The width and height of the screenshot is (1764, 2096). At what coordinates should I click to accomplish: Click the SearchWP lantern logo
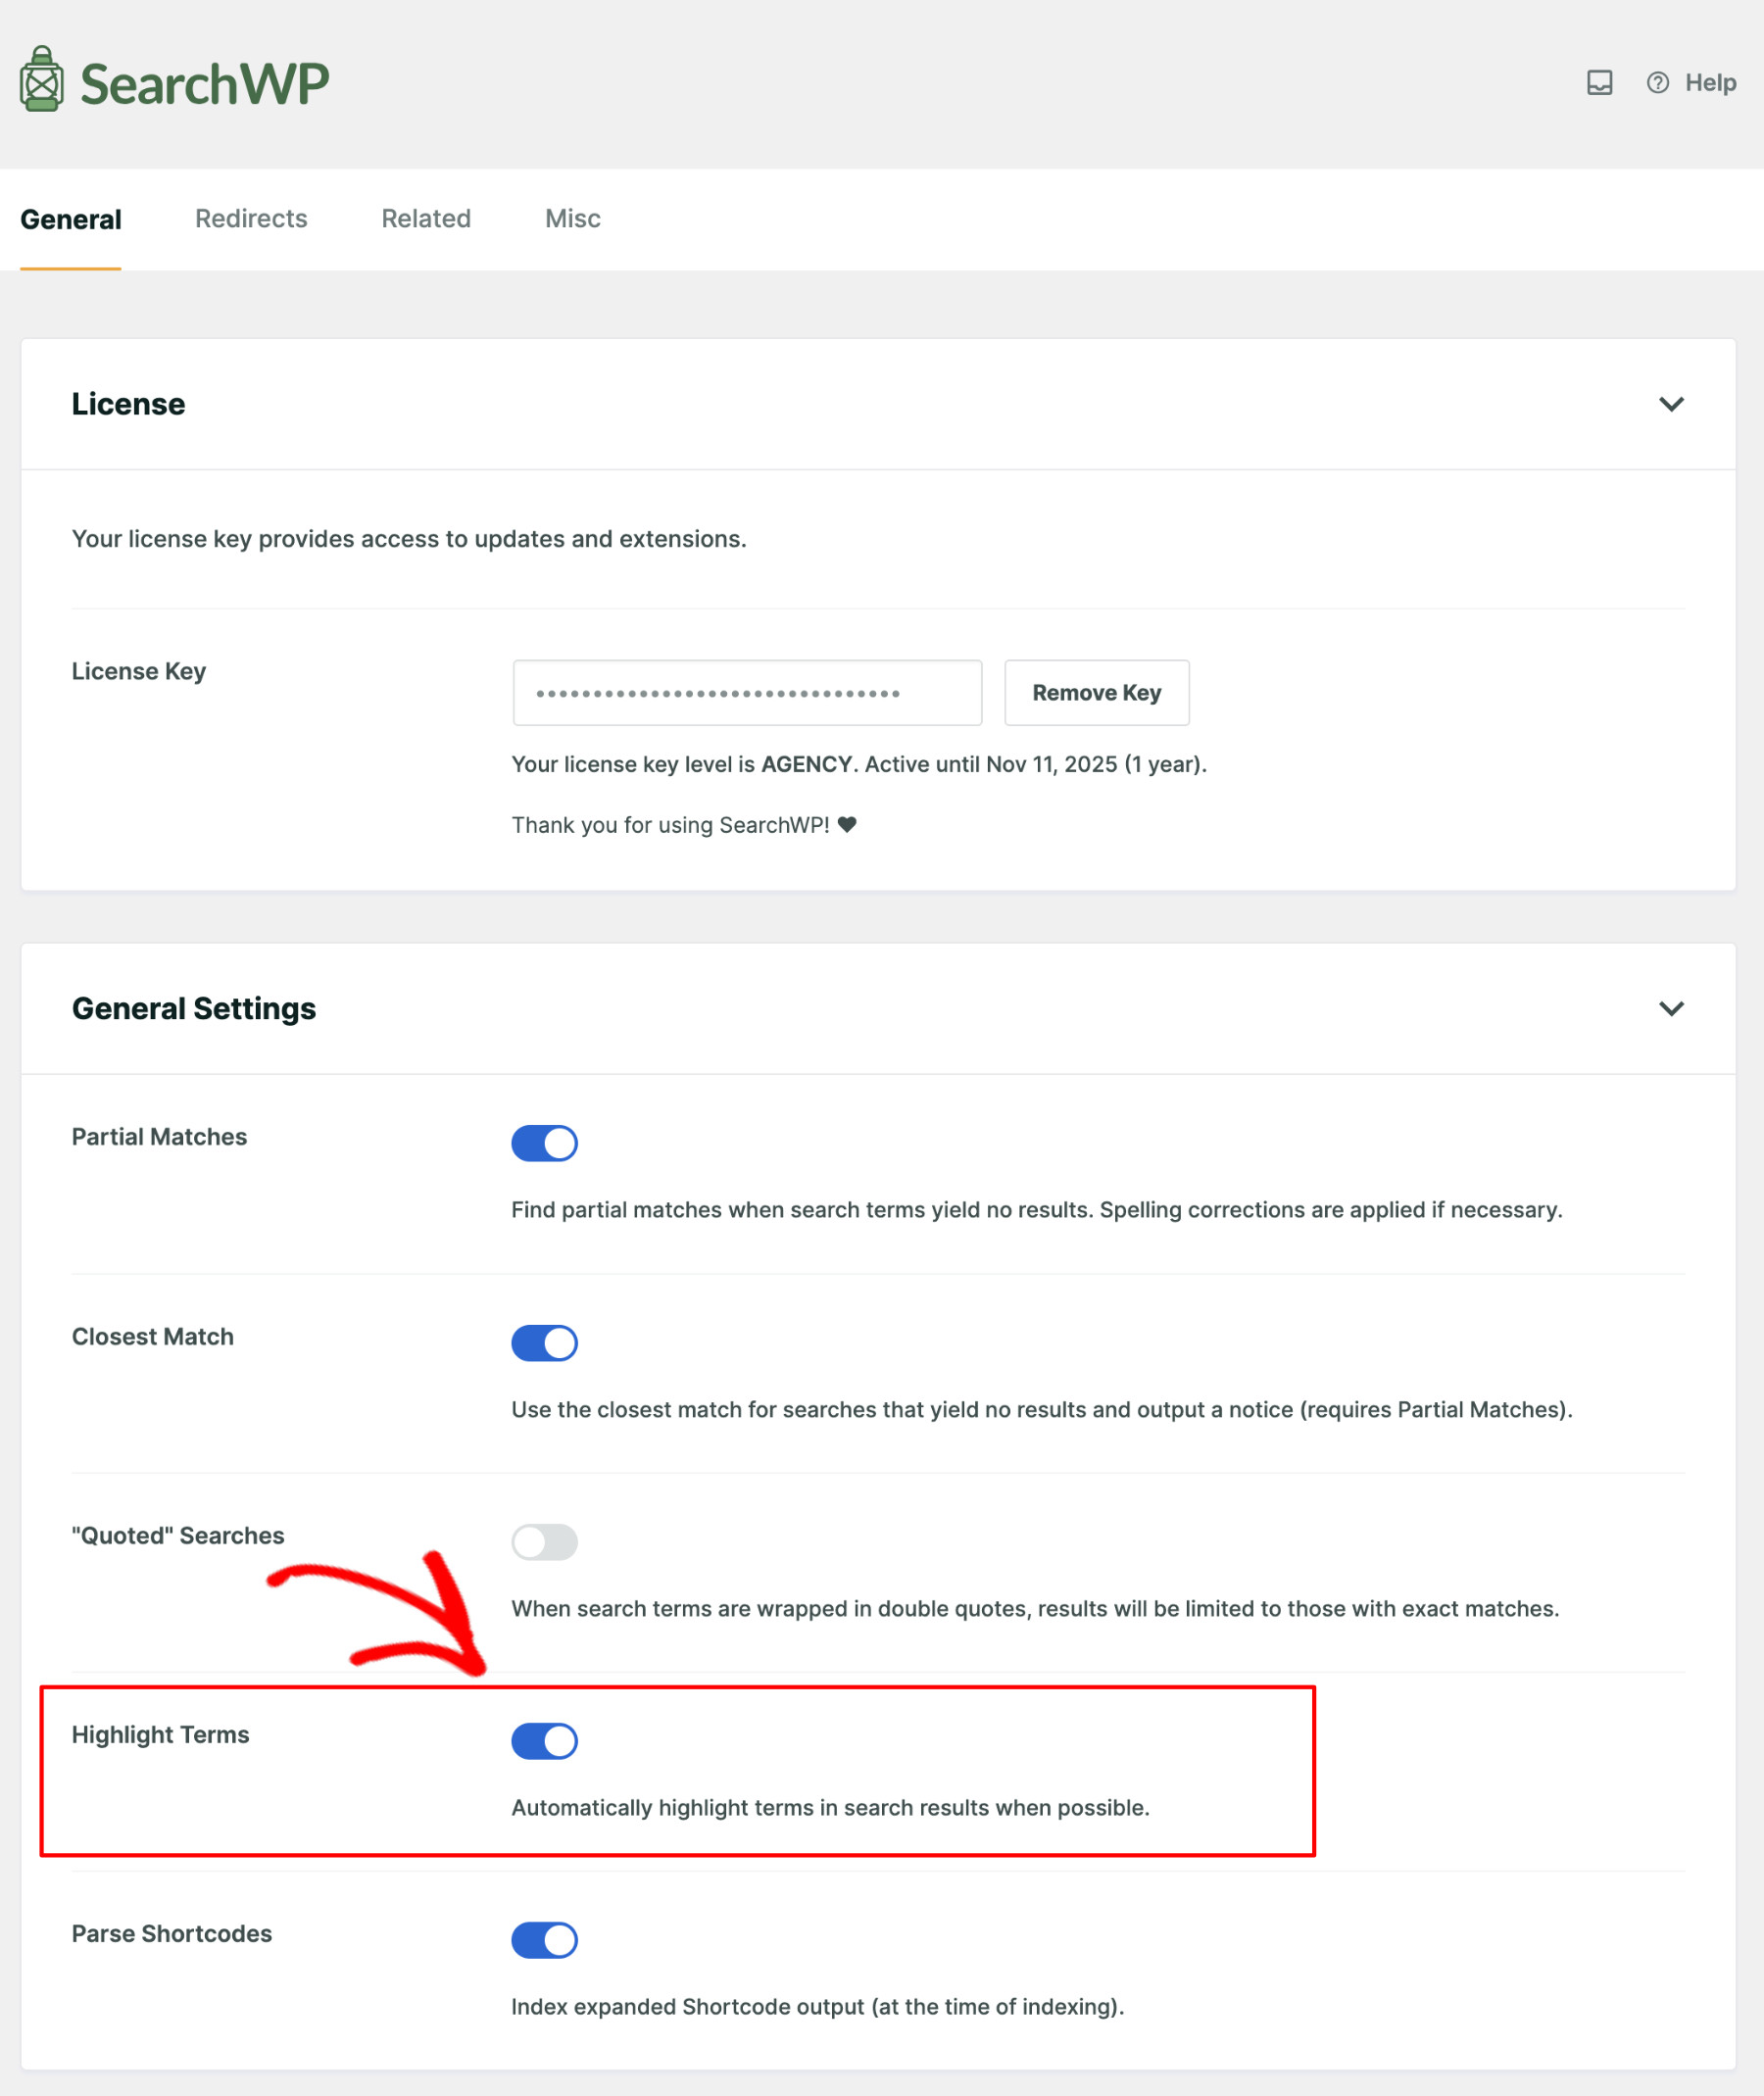(41, 79)
